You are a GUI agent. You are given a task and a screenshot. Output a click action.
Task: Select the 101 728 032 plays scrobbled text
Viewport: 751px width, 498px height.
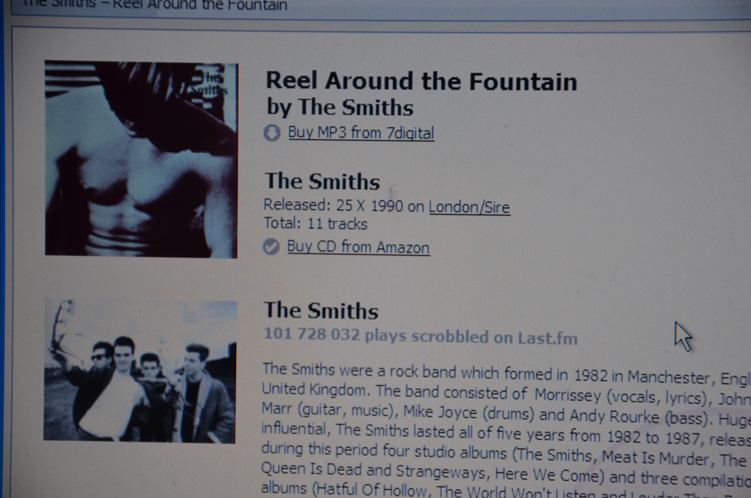click(x=421, y=337)
